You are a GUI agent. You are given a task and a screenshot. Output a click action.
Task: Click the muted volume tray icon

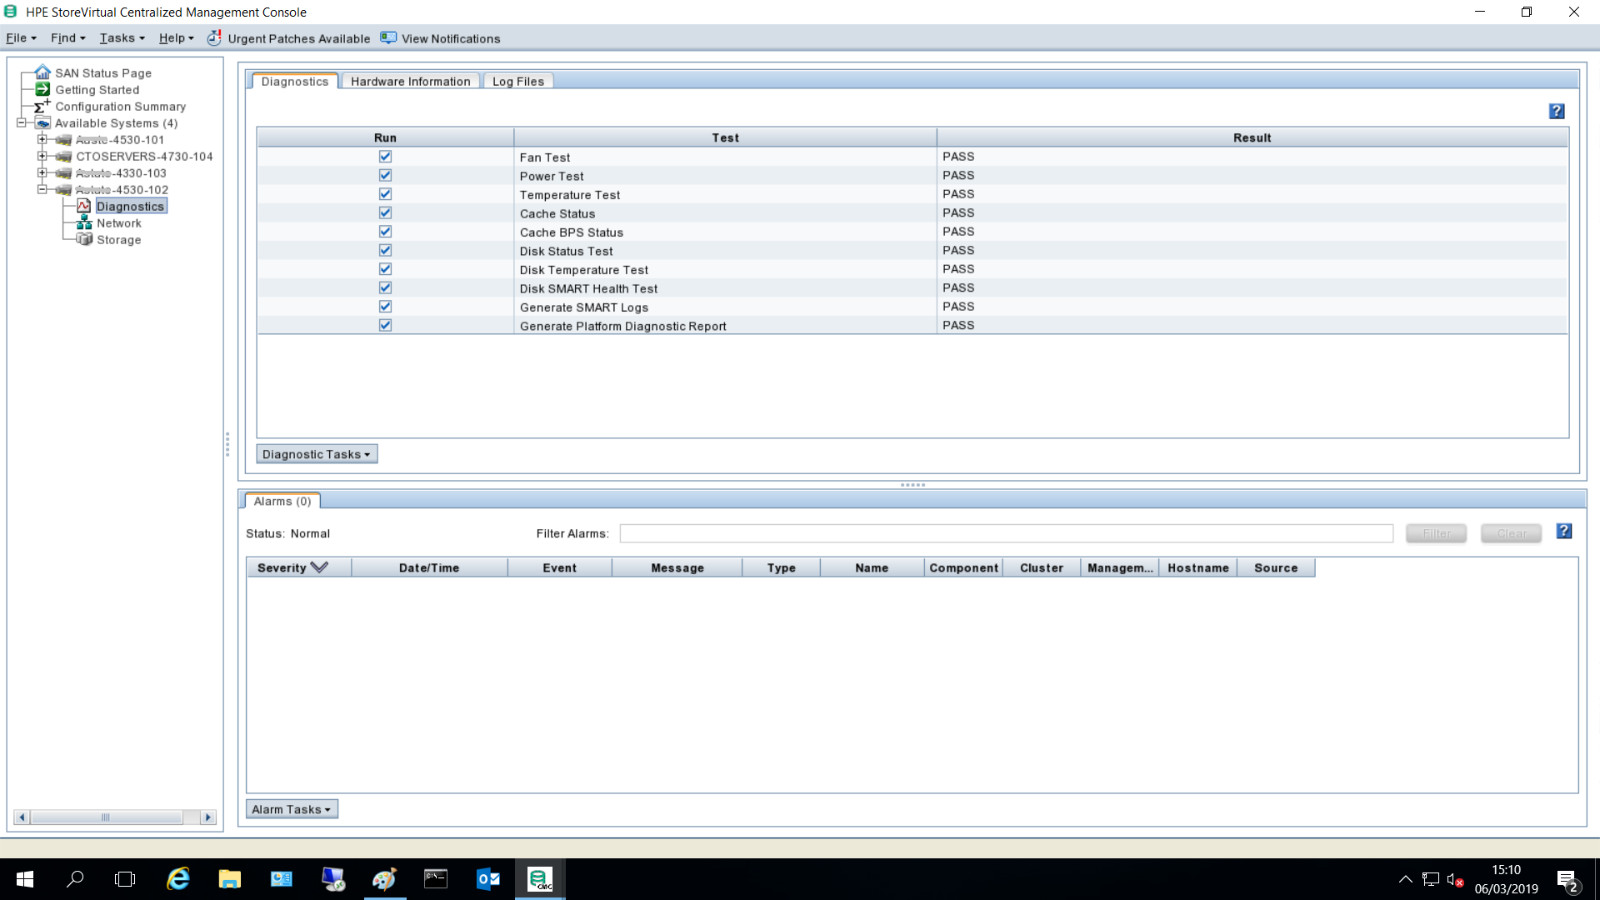(x=1455, y=880)
